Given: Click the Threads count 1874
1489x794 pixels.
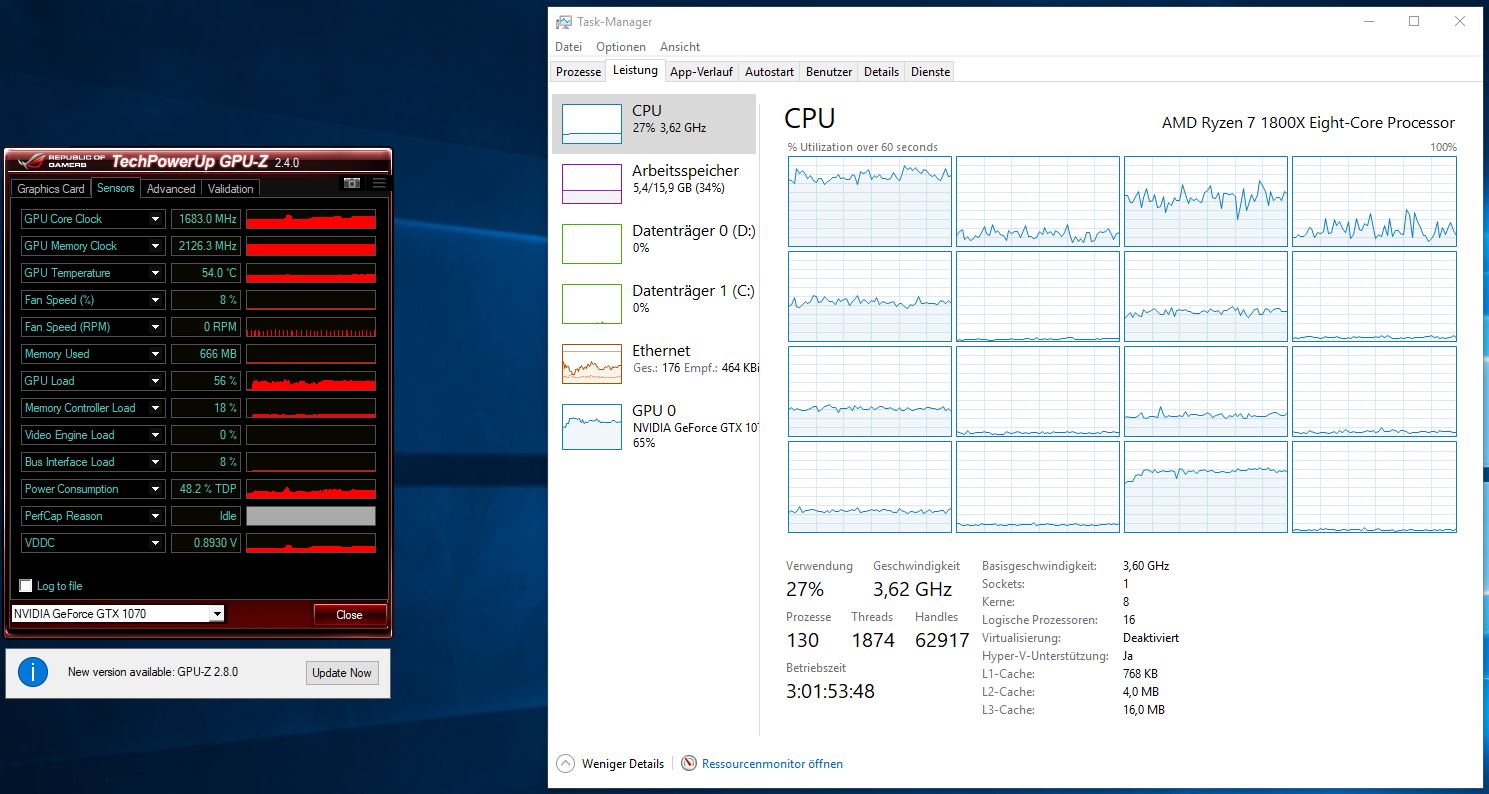Looking at the screenshot, I should coord(873,640).
